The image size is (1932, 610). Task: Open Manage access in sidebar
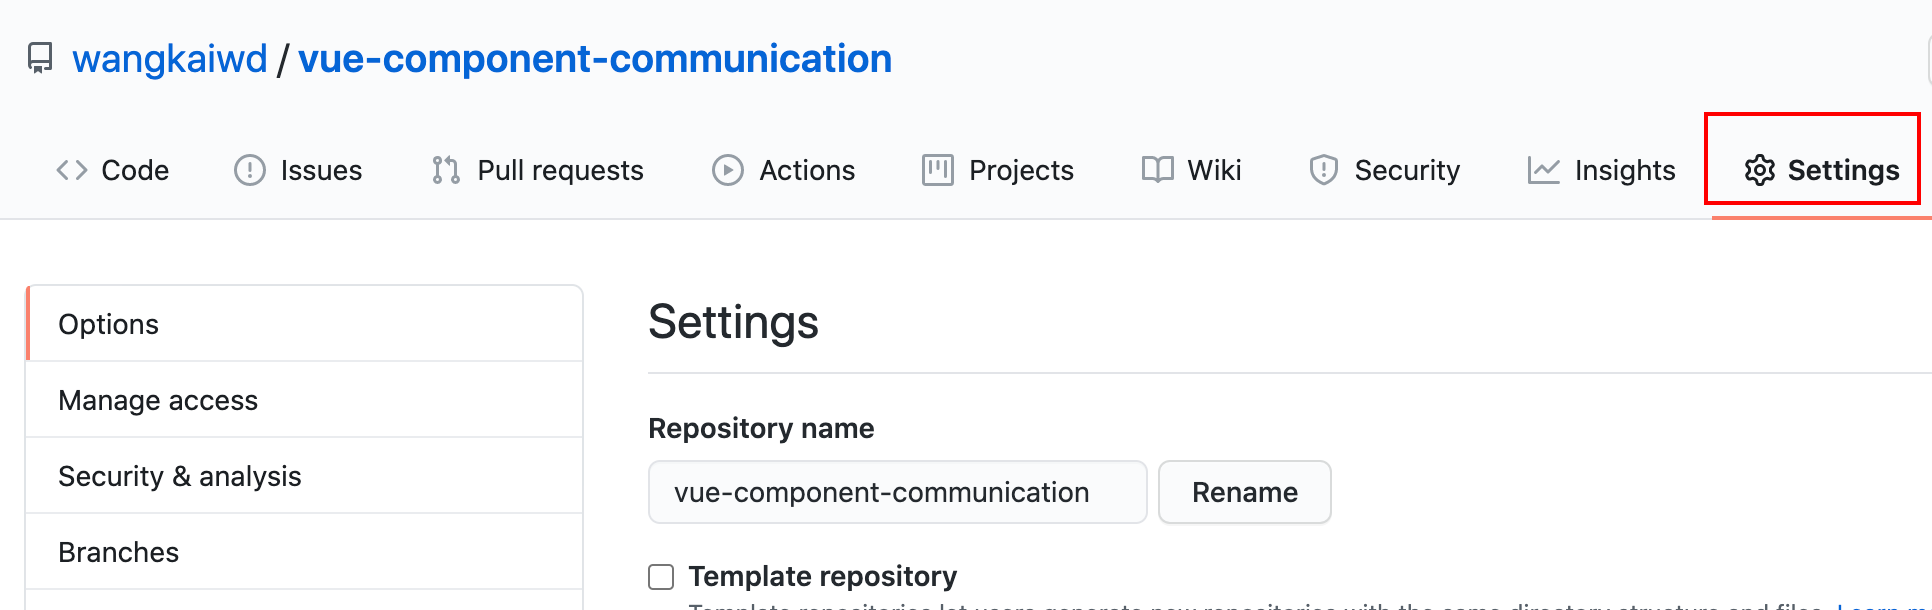click(x=158, y=400)
